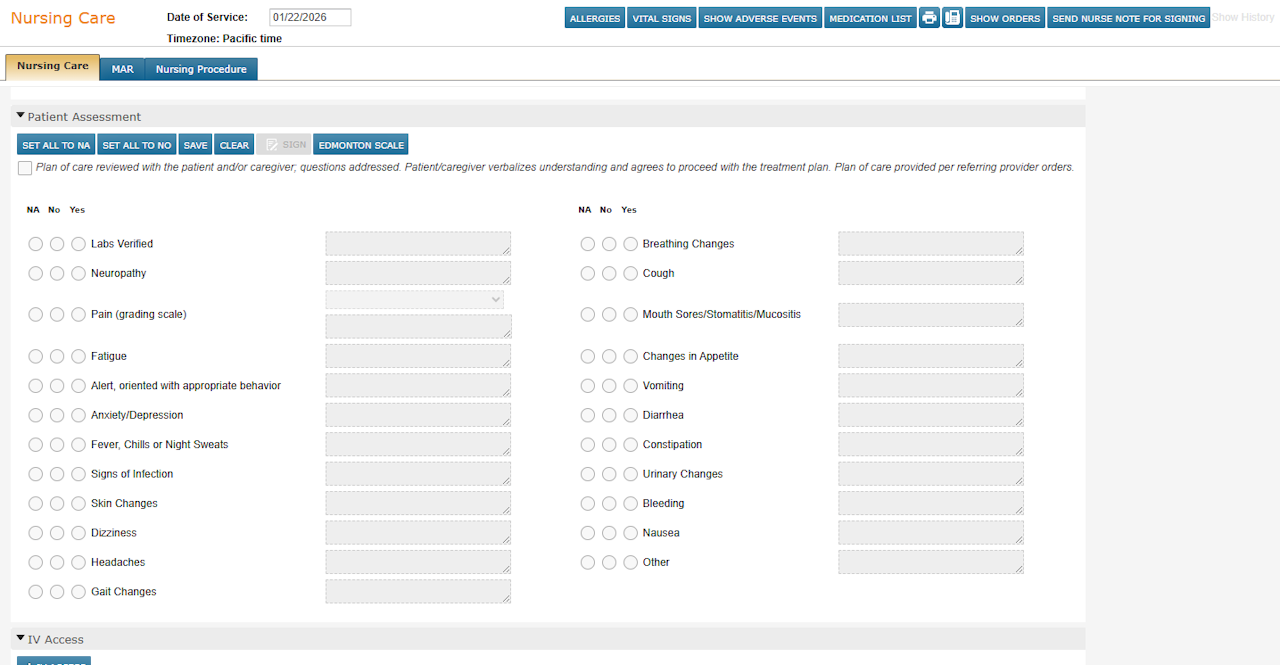1280x665 pixels.
Task: Click the ALLERGIES button
Action: point(594,17)
